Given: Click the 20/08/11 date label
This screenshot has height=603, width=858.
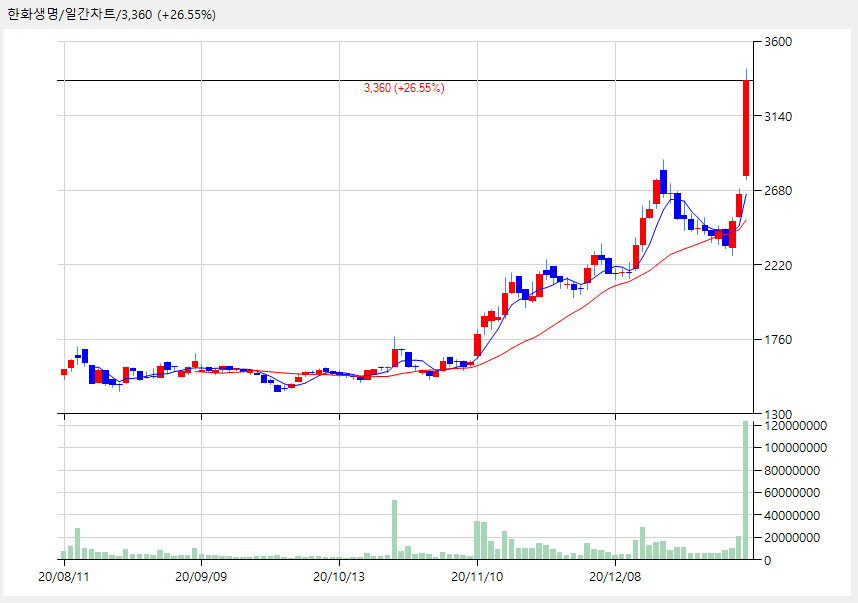Looking at the screenshot, I should 64,577.
